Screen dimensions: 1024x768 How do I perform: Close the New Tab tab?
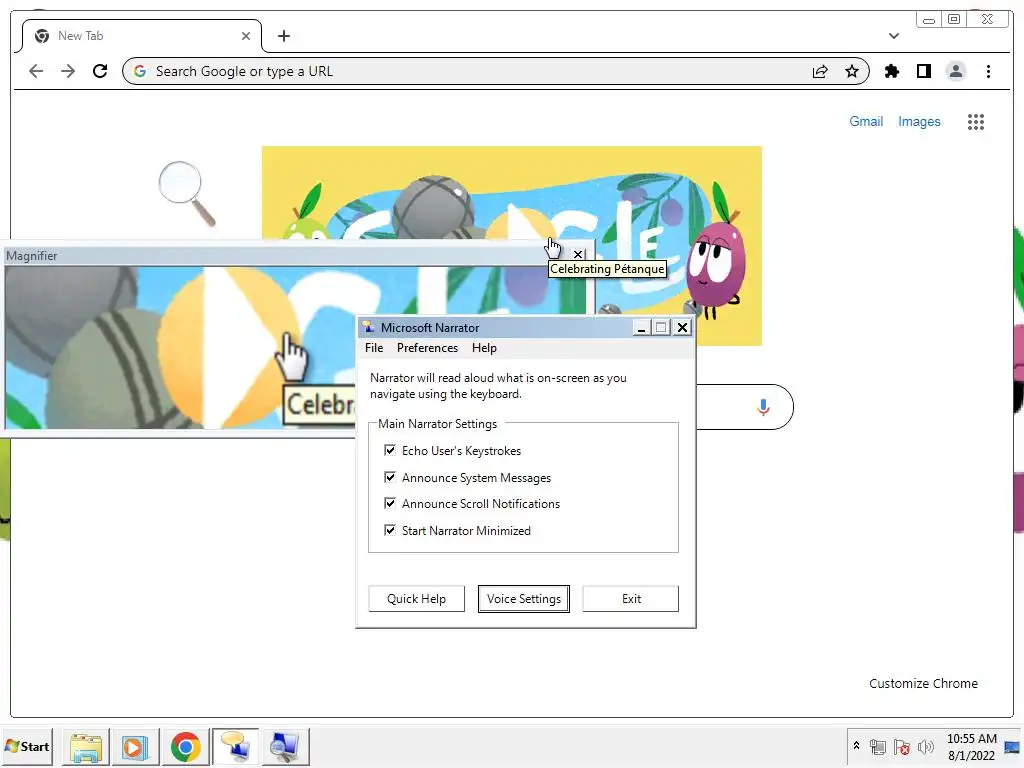(x=246, y=36)
